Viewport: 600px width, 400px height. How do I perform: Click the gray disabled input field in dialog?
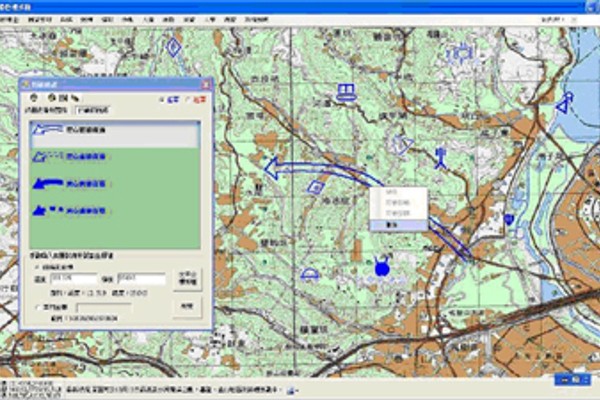coord(104,307)
